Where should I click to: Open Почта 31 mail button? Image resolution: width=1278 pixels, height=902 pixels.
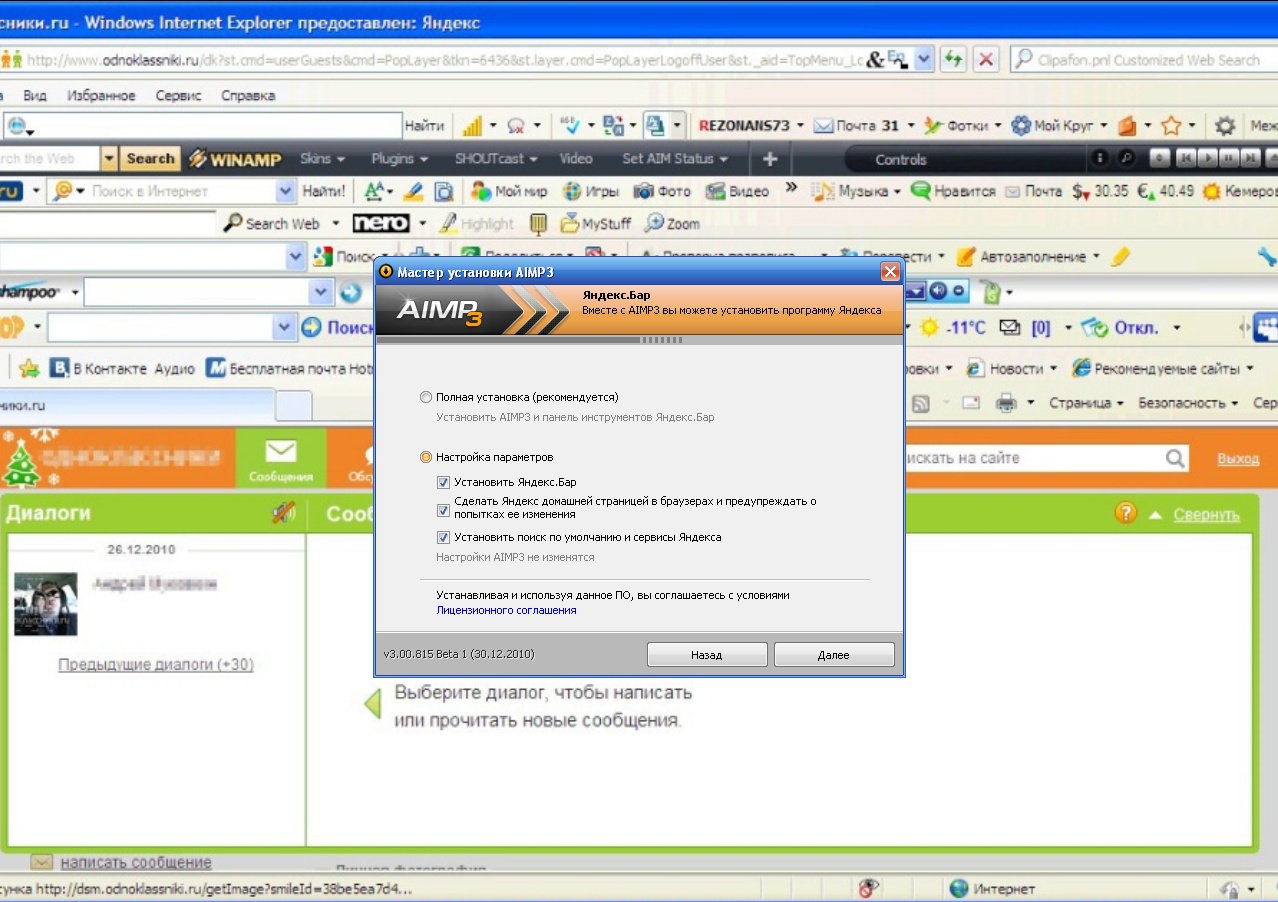(x=864, y=126)
